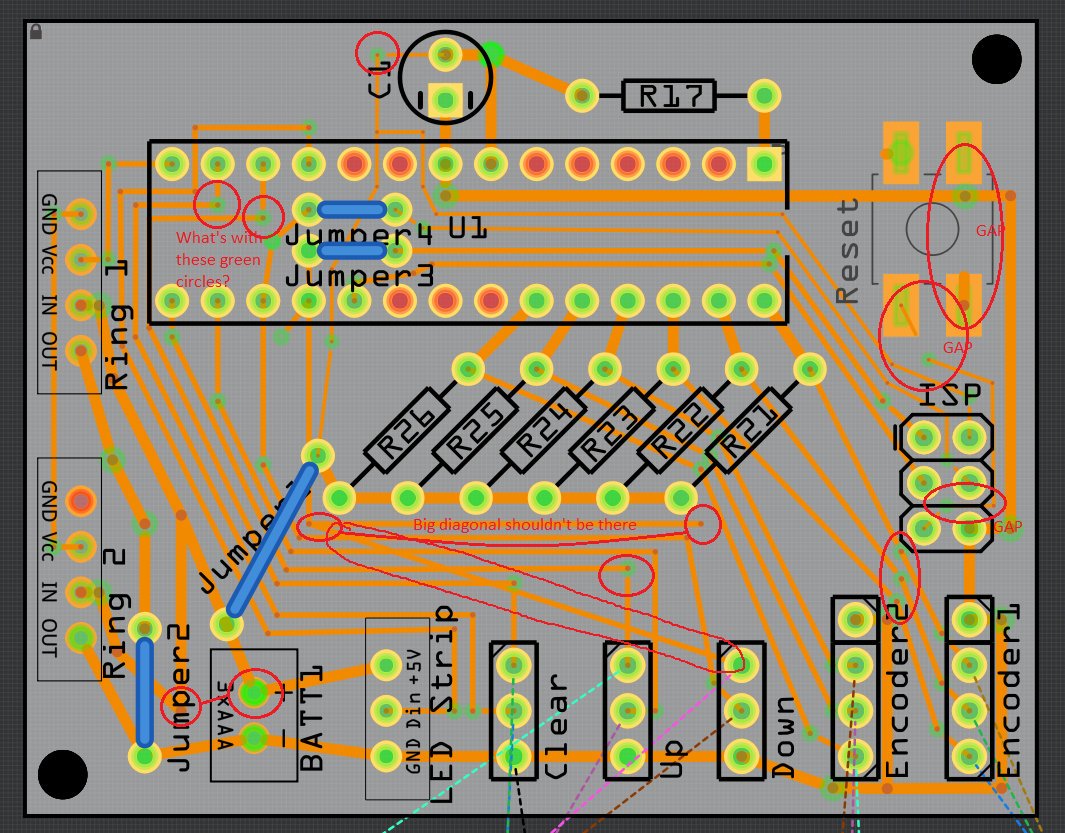This screenshot has width=1065, height=833.
Task: Click the right pad of resistor R17
Action: (764, 96)
